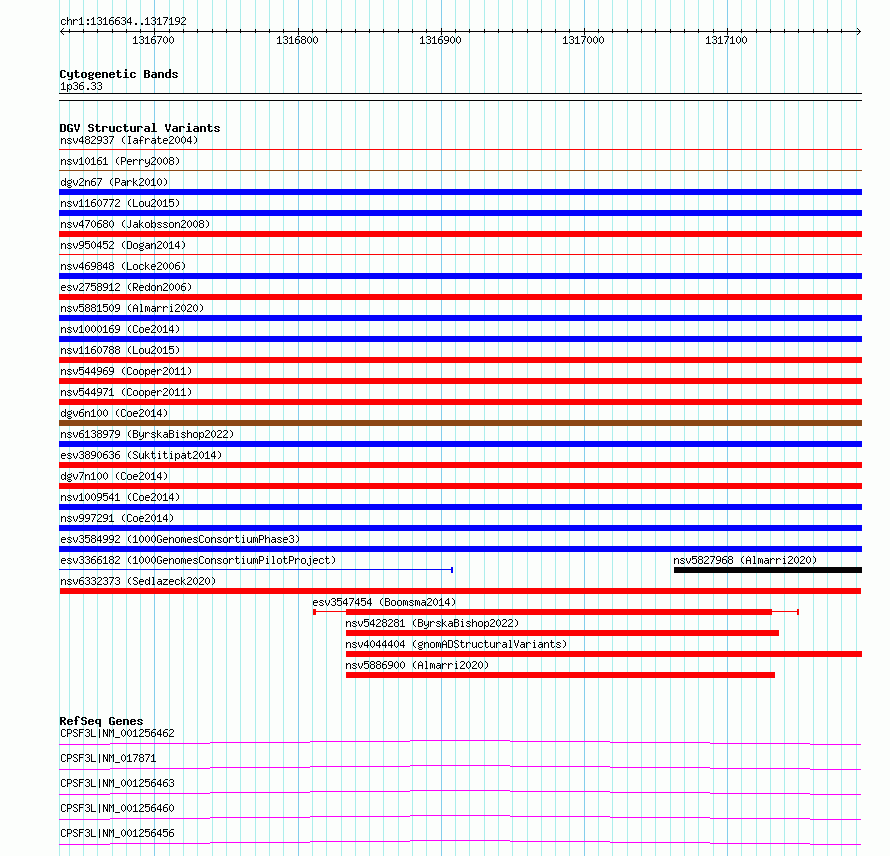Click the chr1:1316634..1317192 coordinate label
This screenshot has height=856, width=890.
click(x=123, y=21)
